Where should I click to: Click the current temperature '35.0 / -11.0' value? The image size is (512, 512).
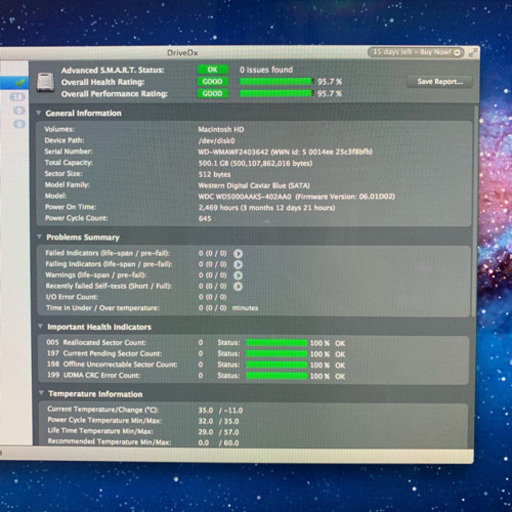[x=220, y=410]
